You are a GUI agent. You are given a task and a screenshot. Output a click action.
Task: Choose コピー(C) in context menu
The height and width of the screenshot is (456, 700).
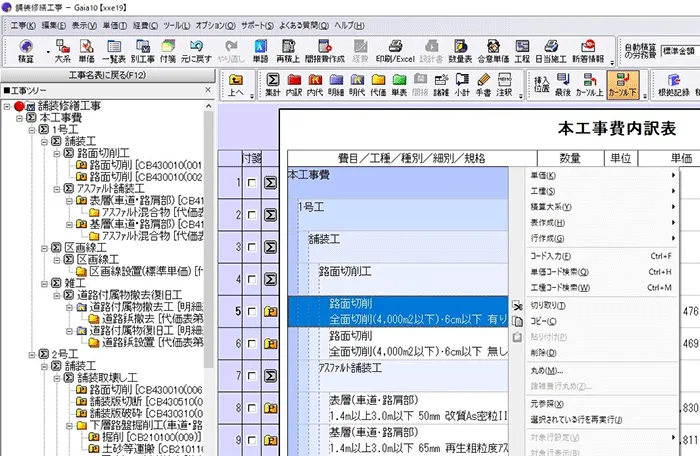[x=602, y=321]
